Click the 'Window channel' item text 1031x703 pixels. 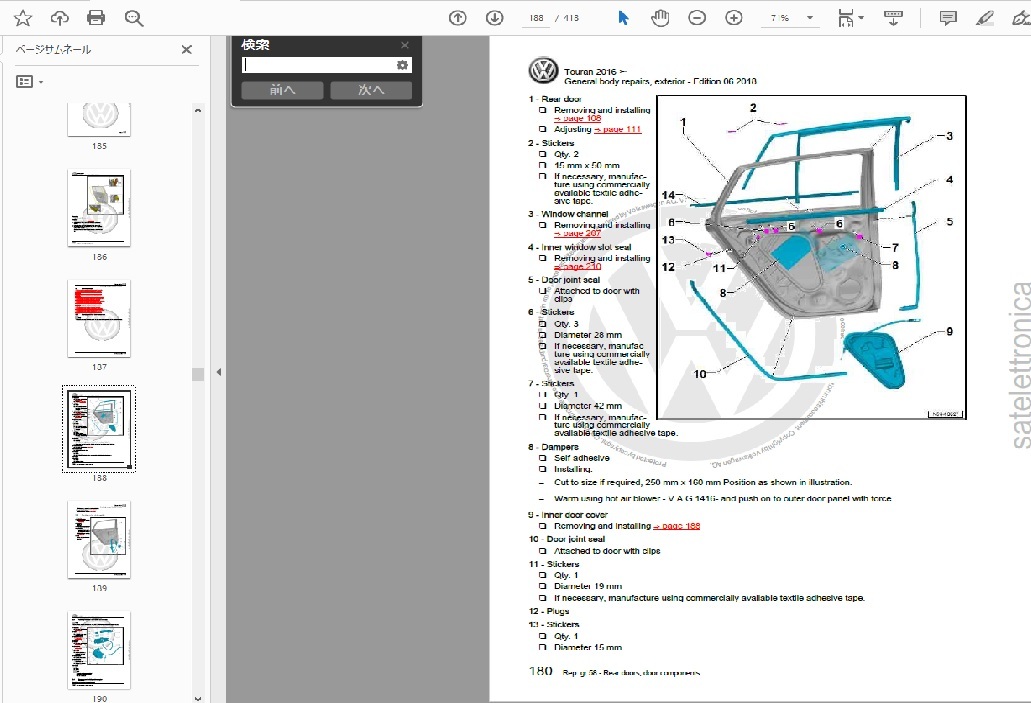574,214
